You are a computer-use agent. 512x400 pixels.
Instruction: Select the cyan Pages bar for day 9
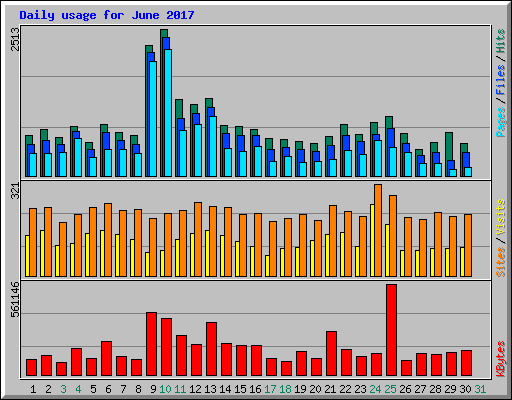click(153, 119)
